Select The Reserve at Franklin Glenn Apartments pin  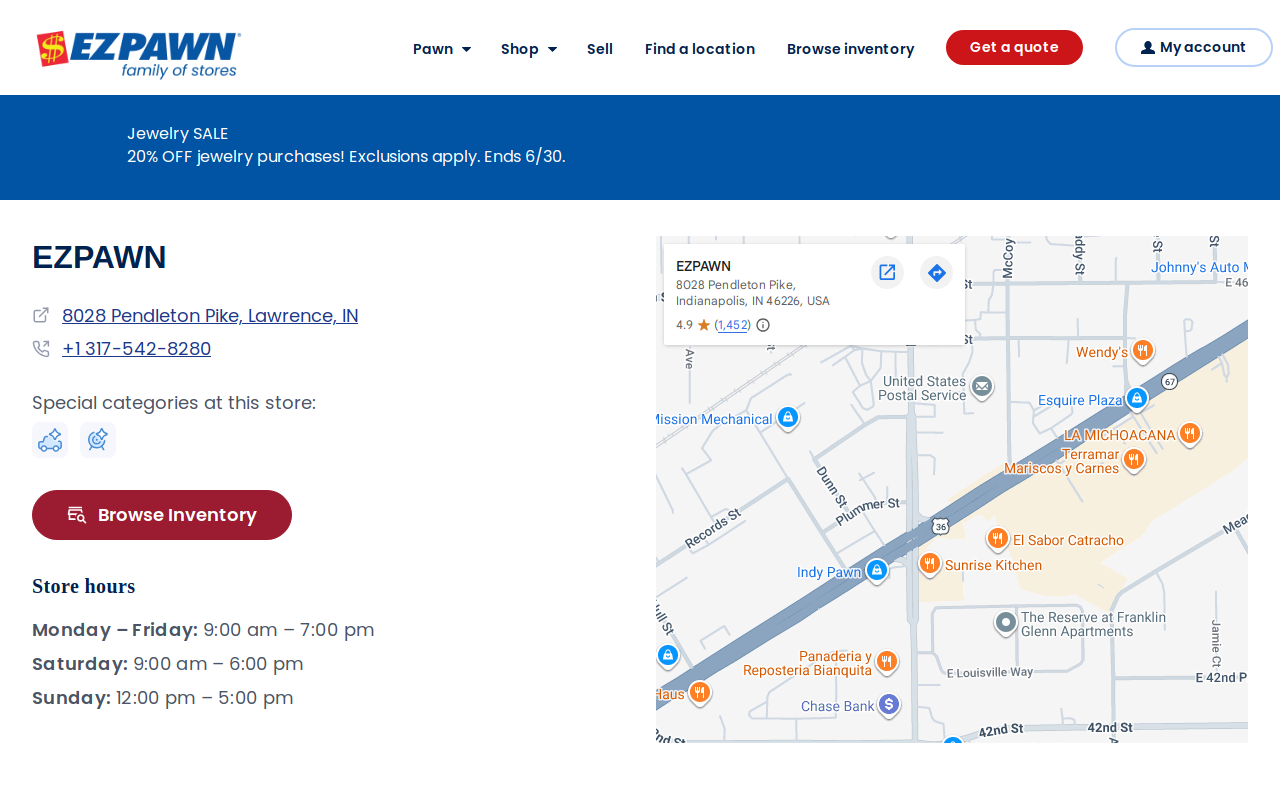[x=1006, y=623]
